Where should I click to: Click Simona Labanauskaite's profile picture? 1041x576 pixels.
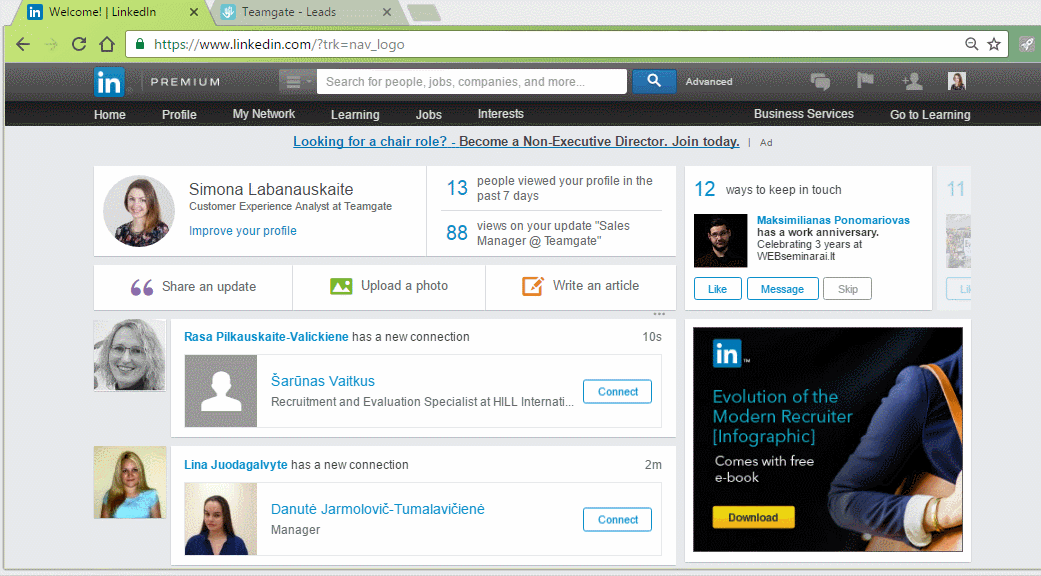point(139,211)
